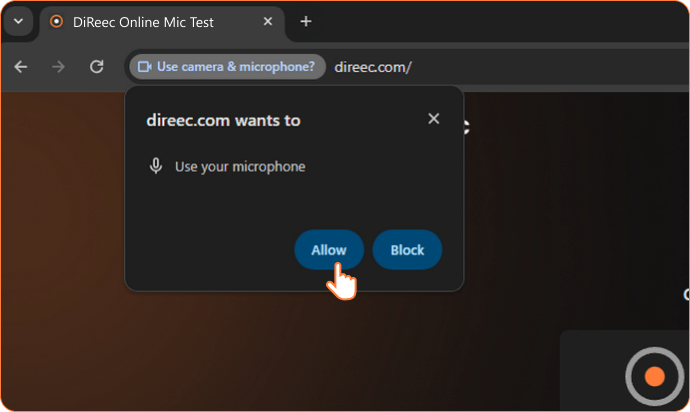
Task: Click the 'direec.com wants to' heading
Action: (223, 120)
